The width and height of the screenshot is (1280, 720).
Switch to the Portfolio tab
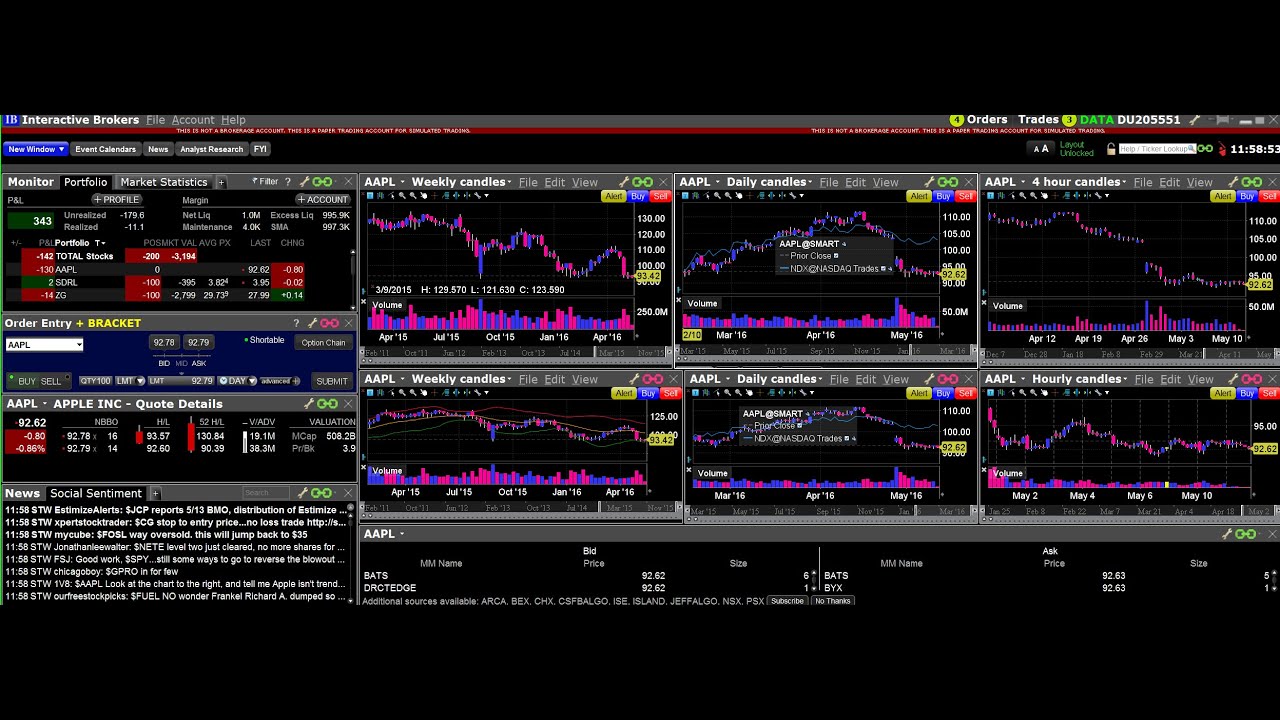click(86, 182)
